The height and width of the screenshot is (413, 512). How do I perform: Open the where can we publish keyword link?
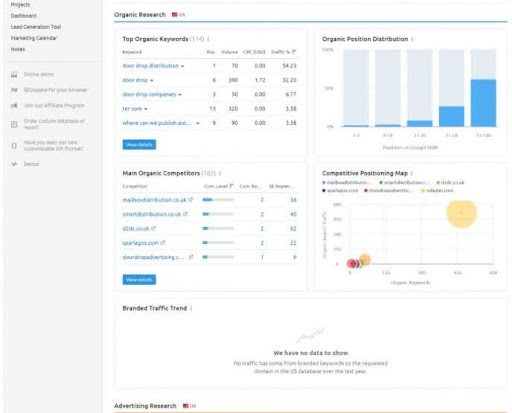coord(157,123)
